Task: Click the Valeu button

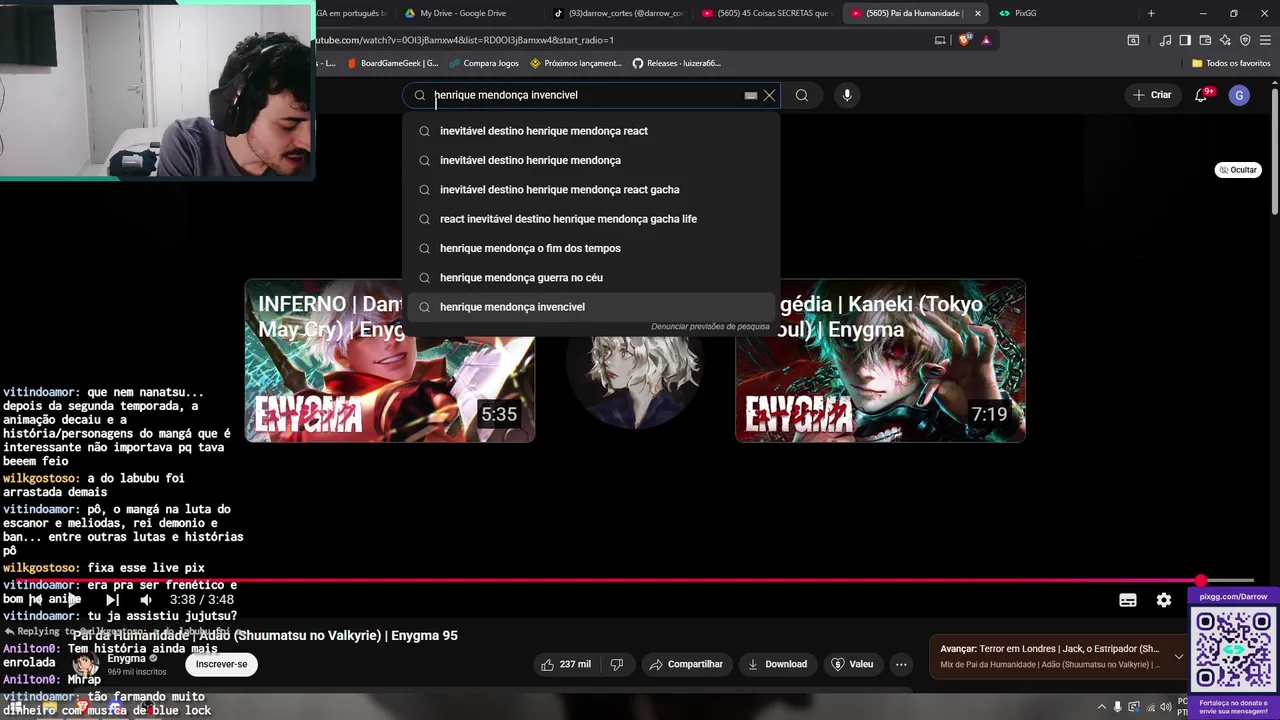Action: (x=852, y=664)
